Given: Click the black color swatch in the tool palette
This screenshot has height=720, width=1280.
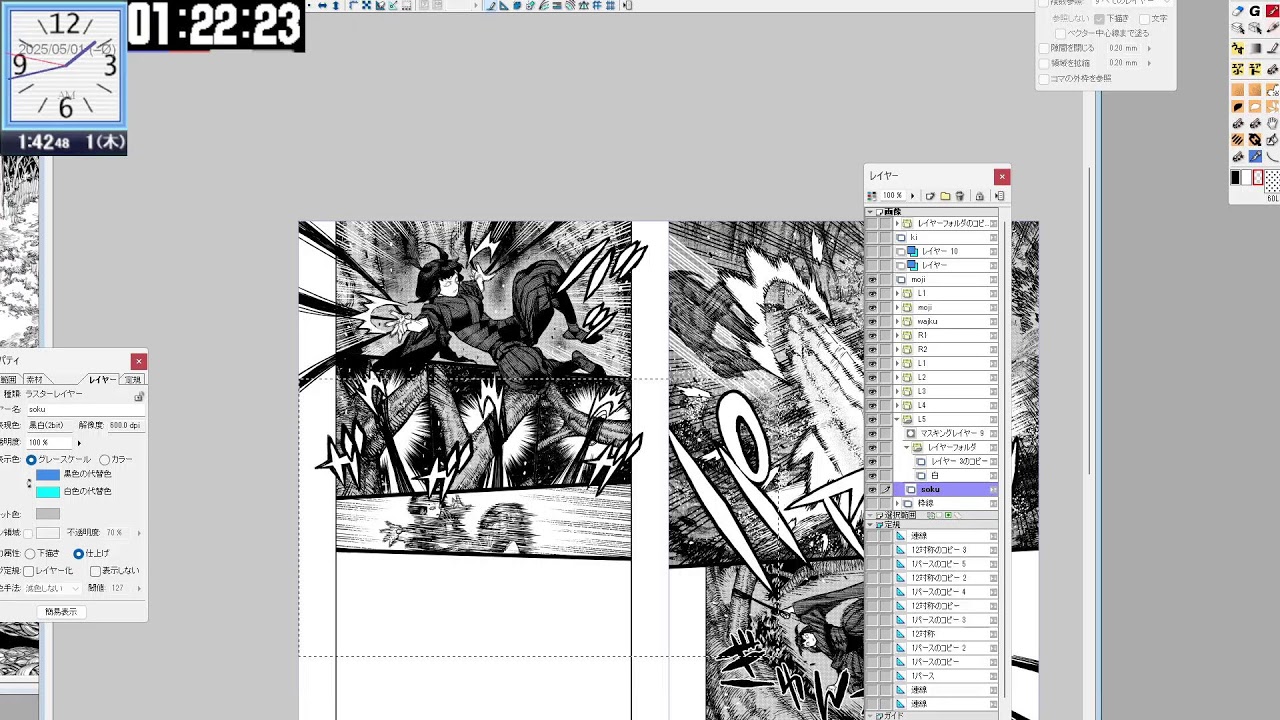Looking at the screenshot, I should click(x=1235, y=178).
